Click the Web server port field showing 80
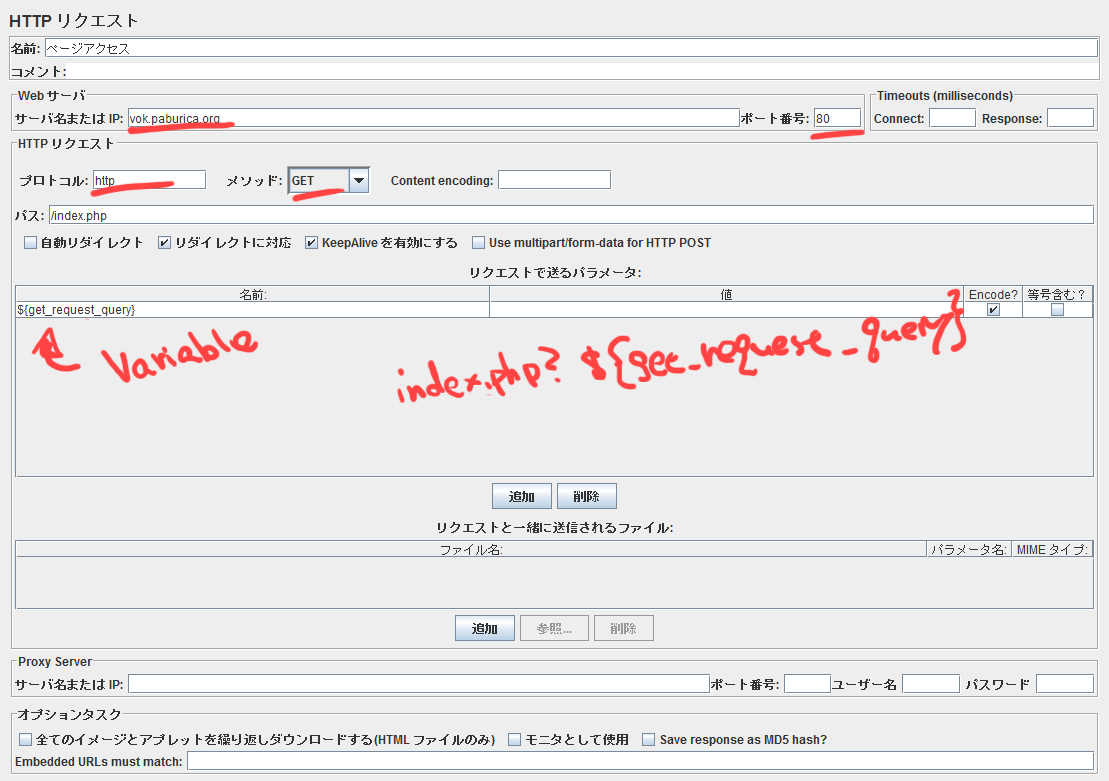The image size is (1109, 781). [x=837, y=118]
